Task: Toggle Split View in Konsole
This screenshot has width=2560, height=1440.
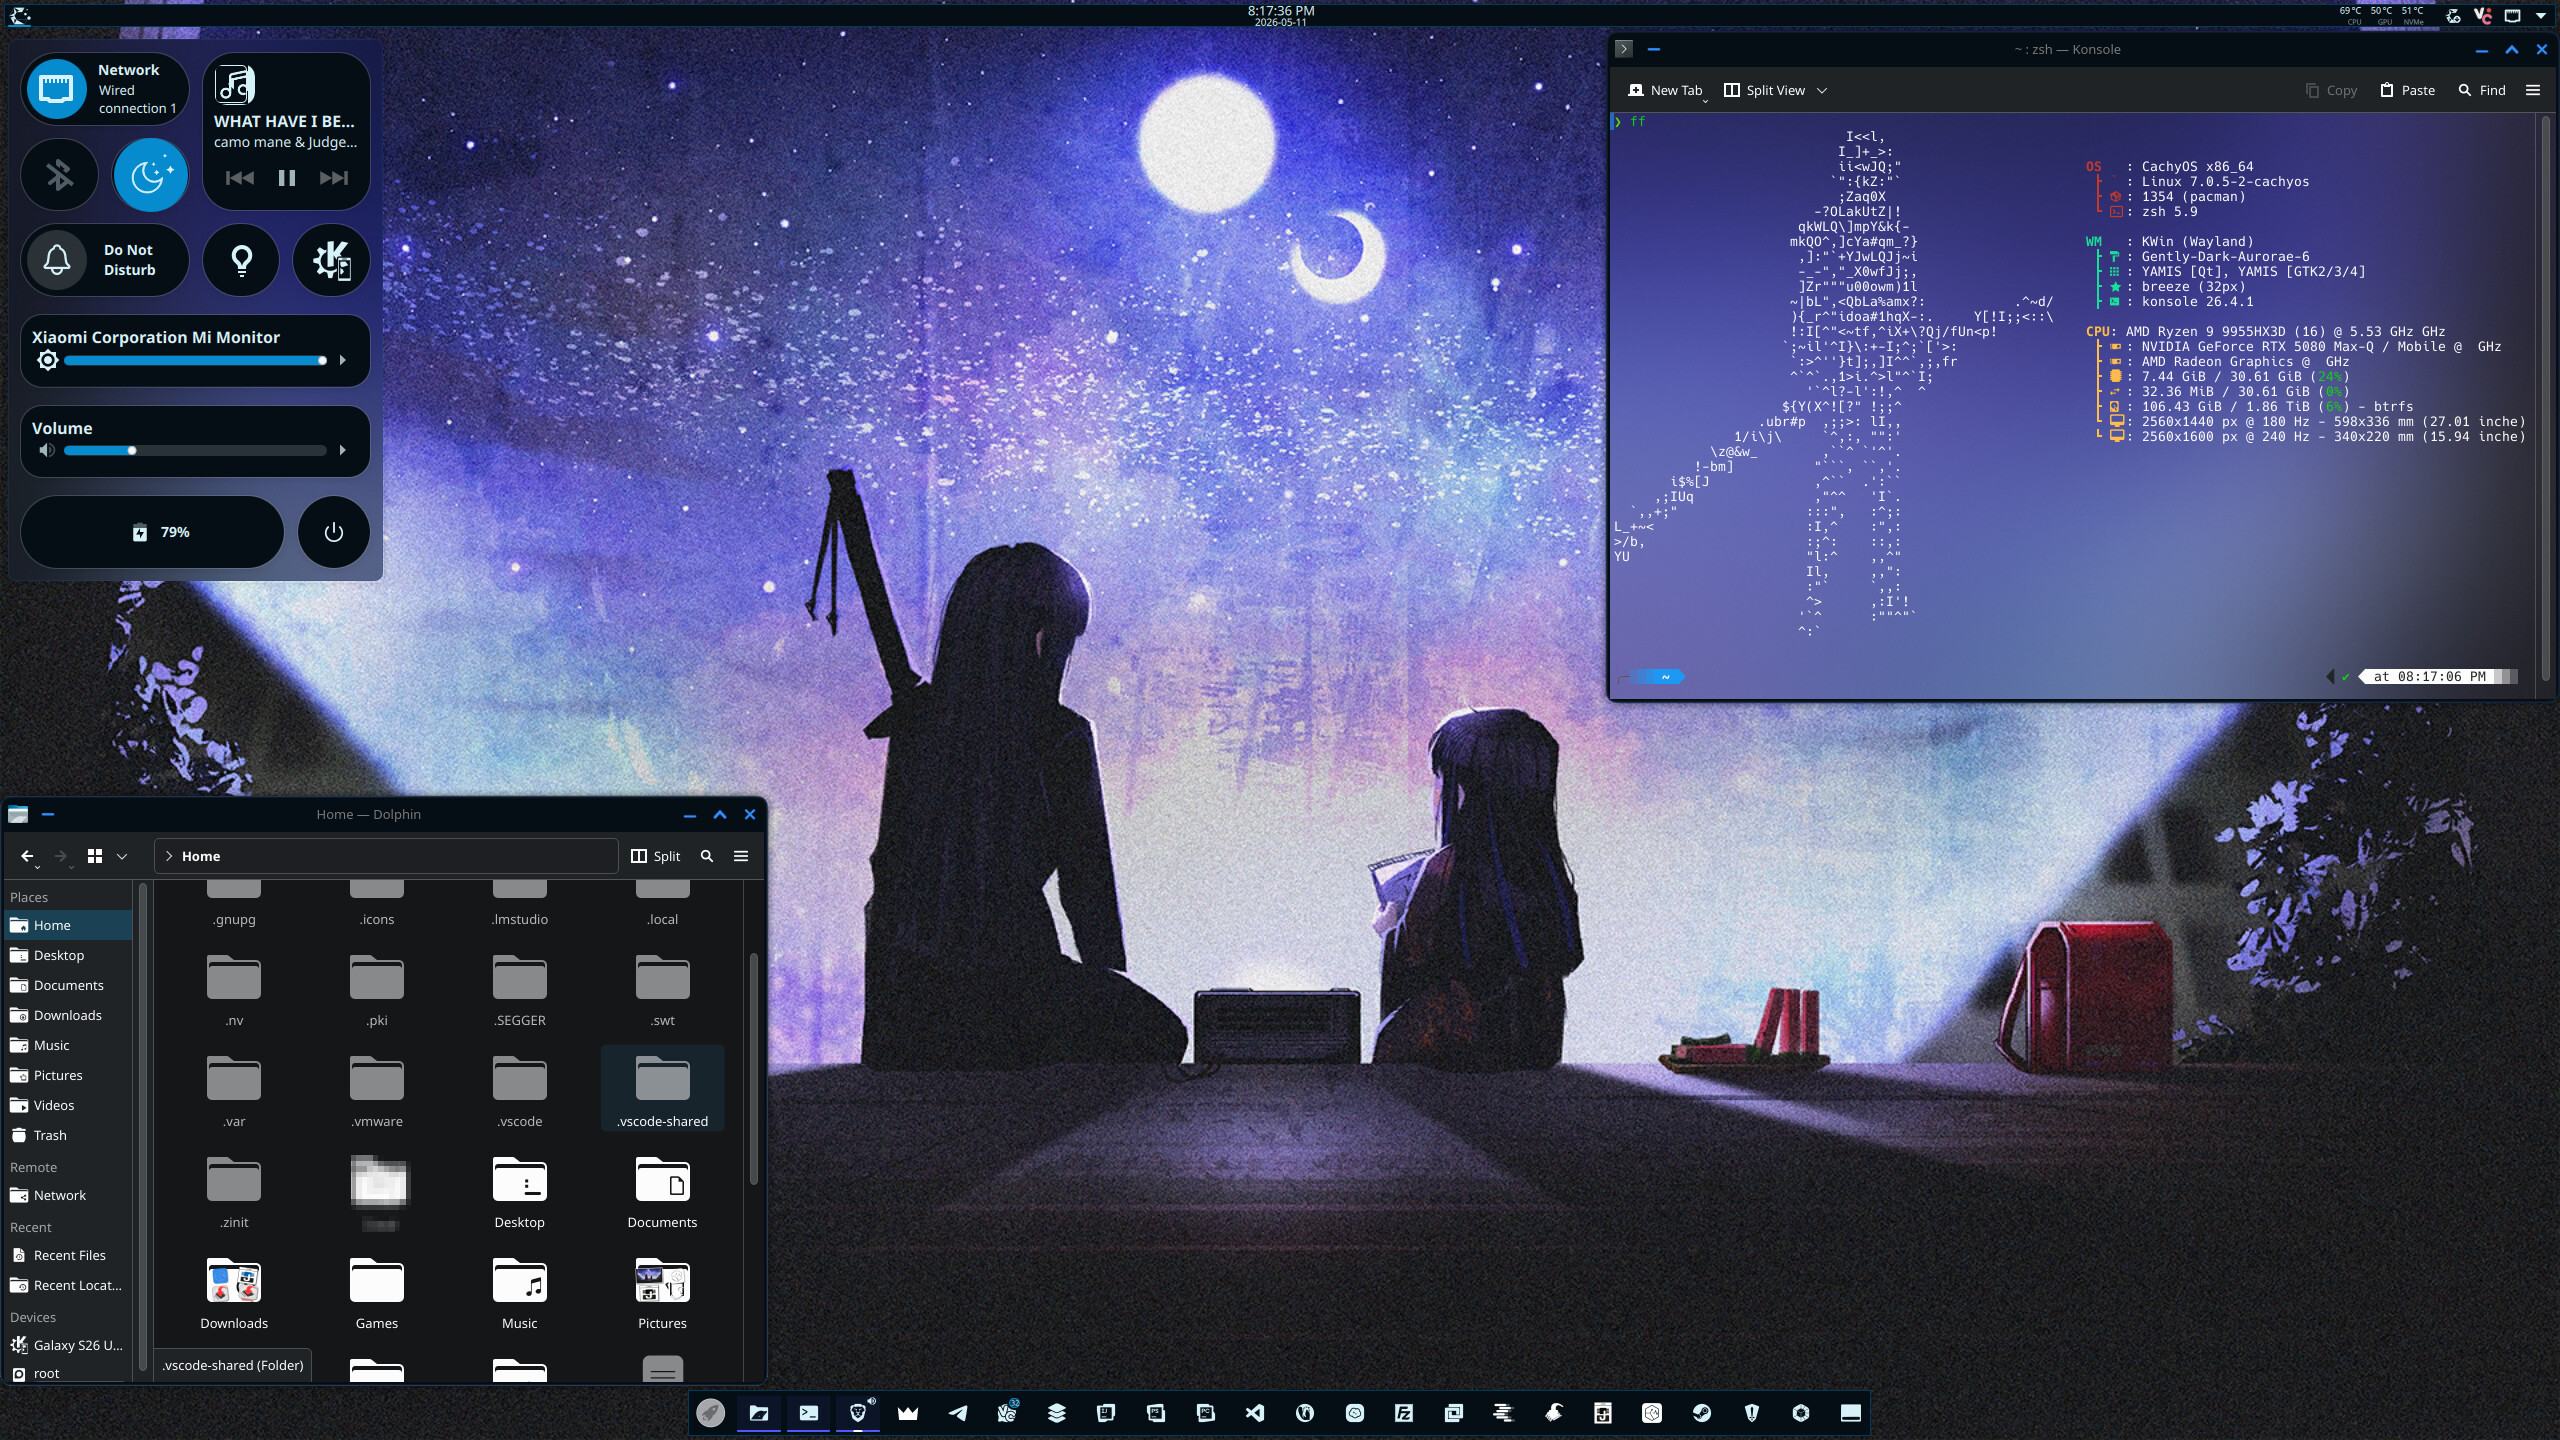Action: coord(1765,90)
